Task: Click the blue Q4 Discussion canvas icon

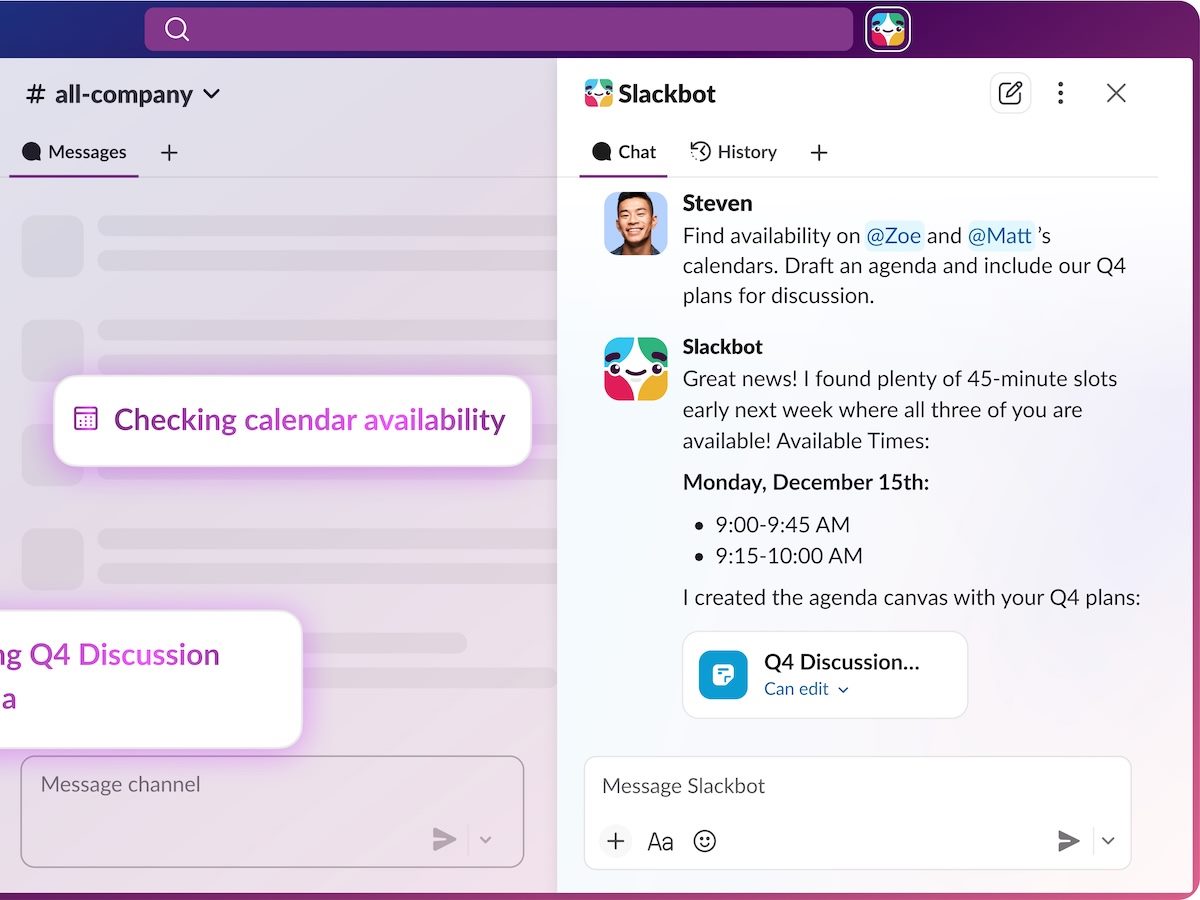Action: (x=722, y=675)
